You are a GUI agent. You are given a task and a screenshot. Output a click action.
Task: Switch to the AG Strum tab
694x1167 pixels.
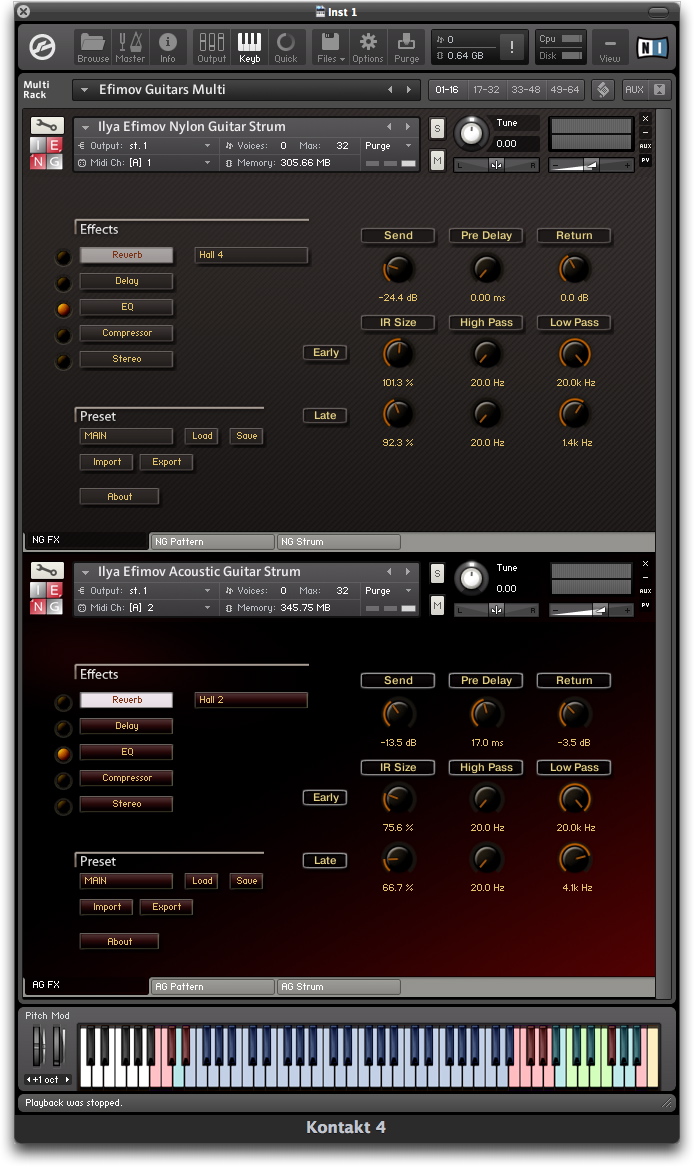pos(339,987)
